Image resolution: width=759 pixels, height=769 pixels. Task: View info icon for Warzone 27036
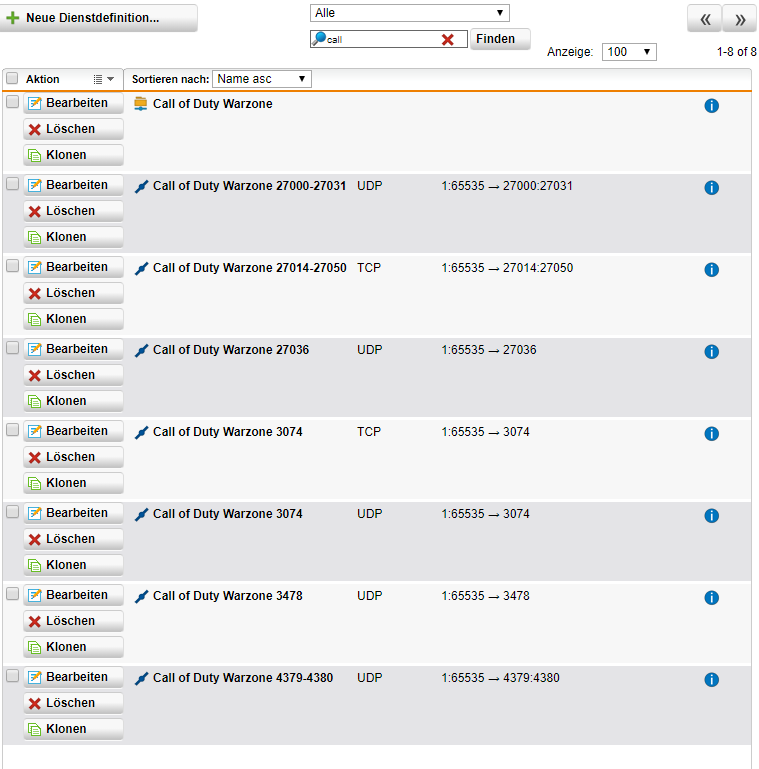point(711,351)
